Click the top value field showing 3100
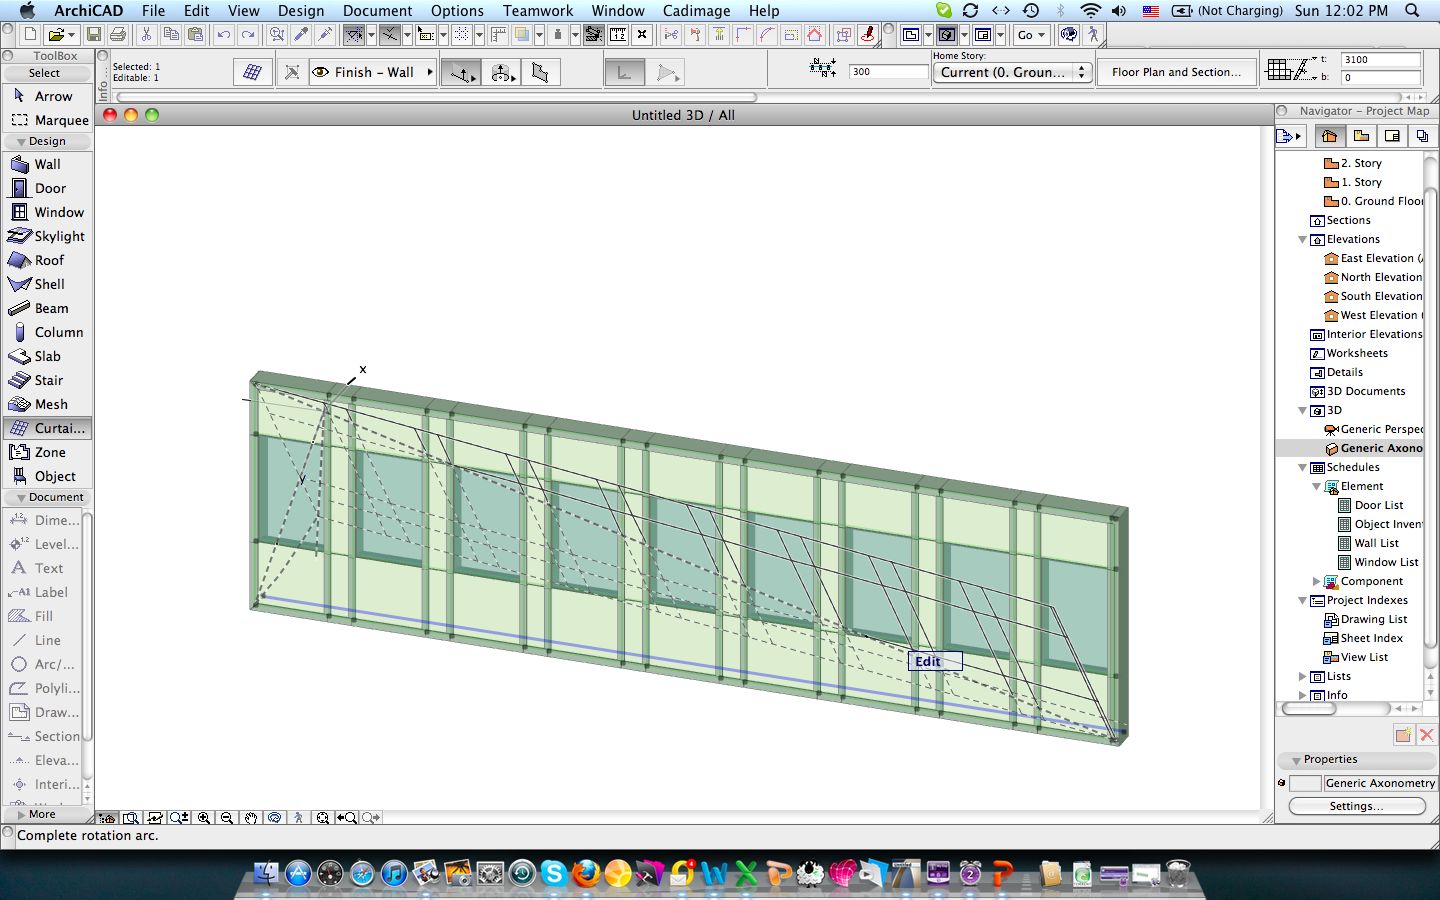 click(1381, 60)
